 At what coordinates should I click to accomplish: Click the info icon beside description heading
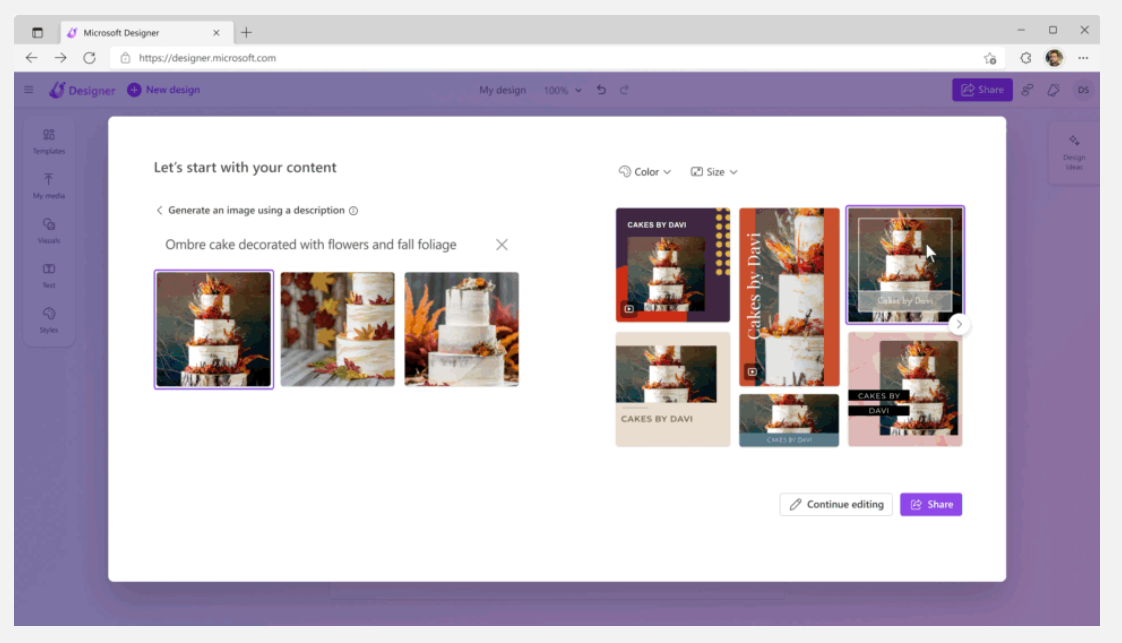(354, 211)
